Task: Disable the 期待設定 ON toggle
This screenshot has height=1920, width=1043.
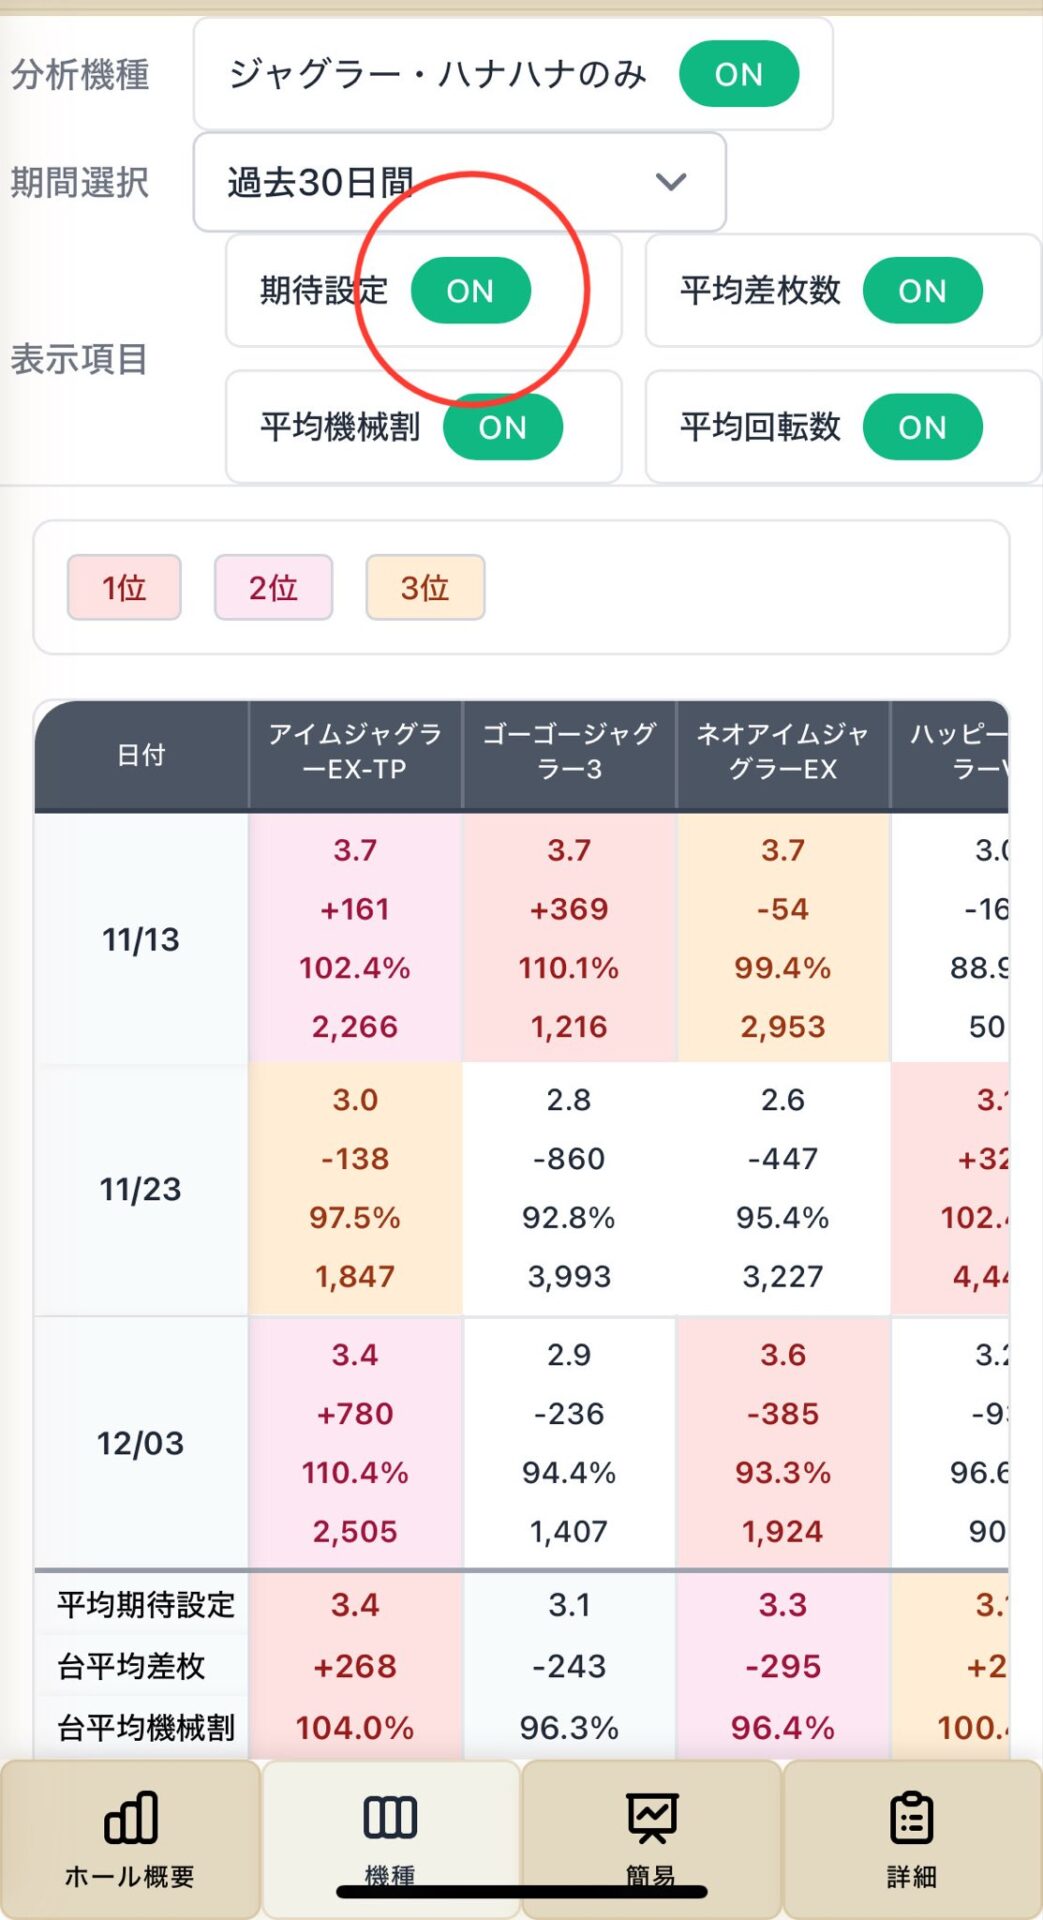Action: pos(470,291)
